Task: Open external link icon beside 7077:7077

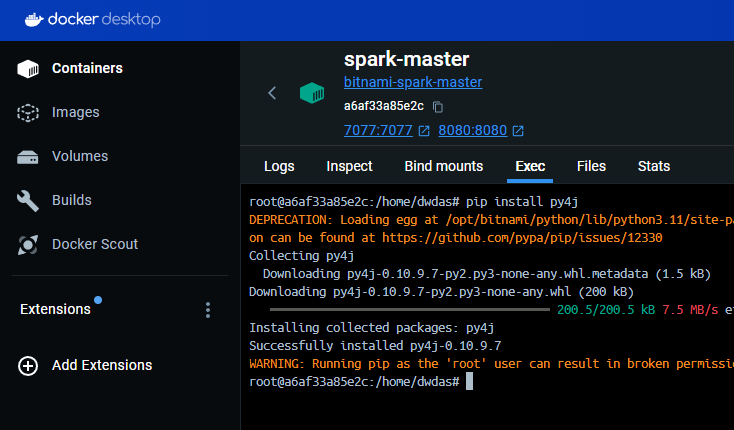Action: tap(424, 131)
